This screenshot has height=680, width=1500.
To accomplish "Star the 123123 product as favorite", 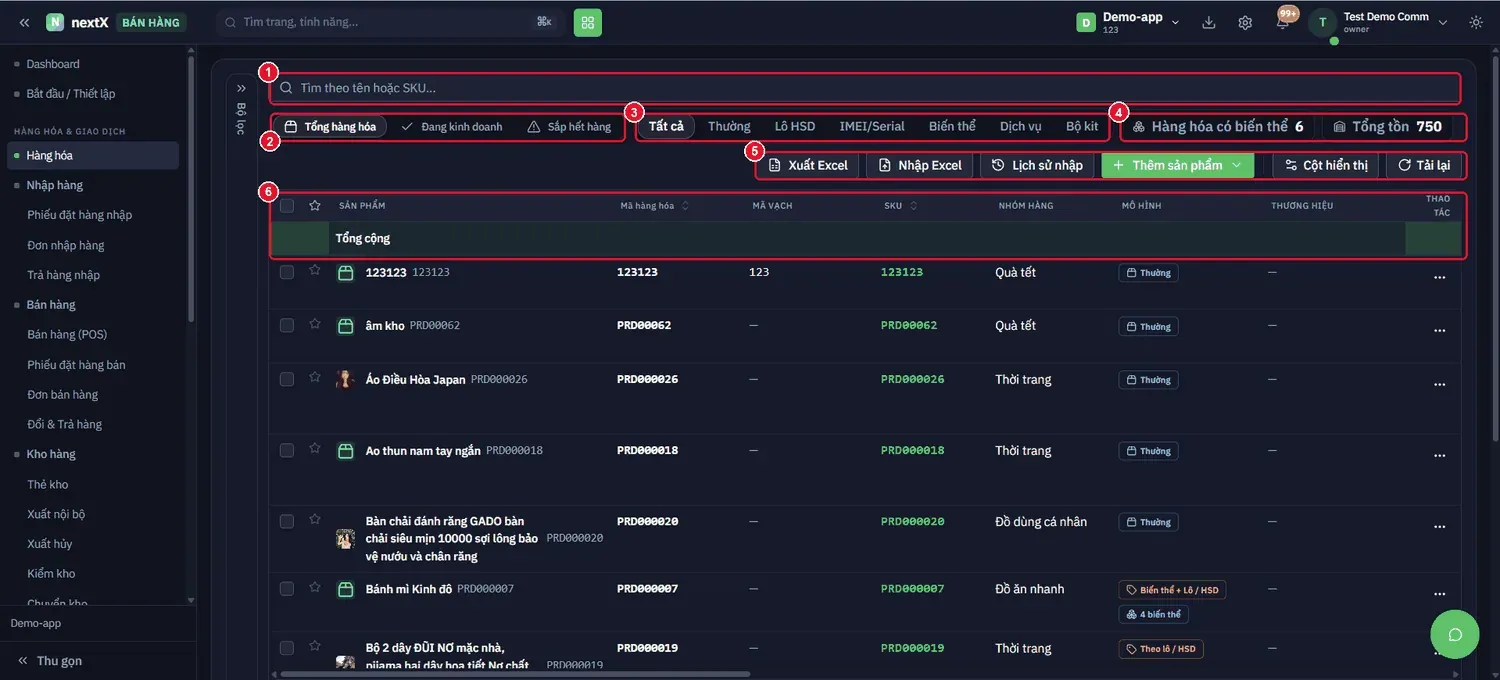I will 315,270.
